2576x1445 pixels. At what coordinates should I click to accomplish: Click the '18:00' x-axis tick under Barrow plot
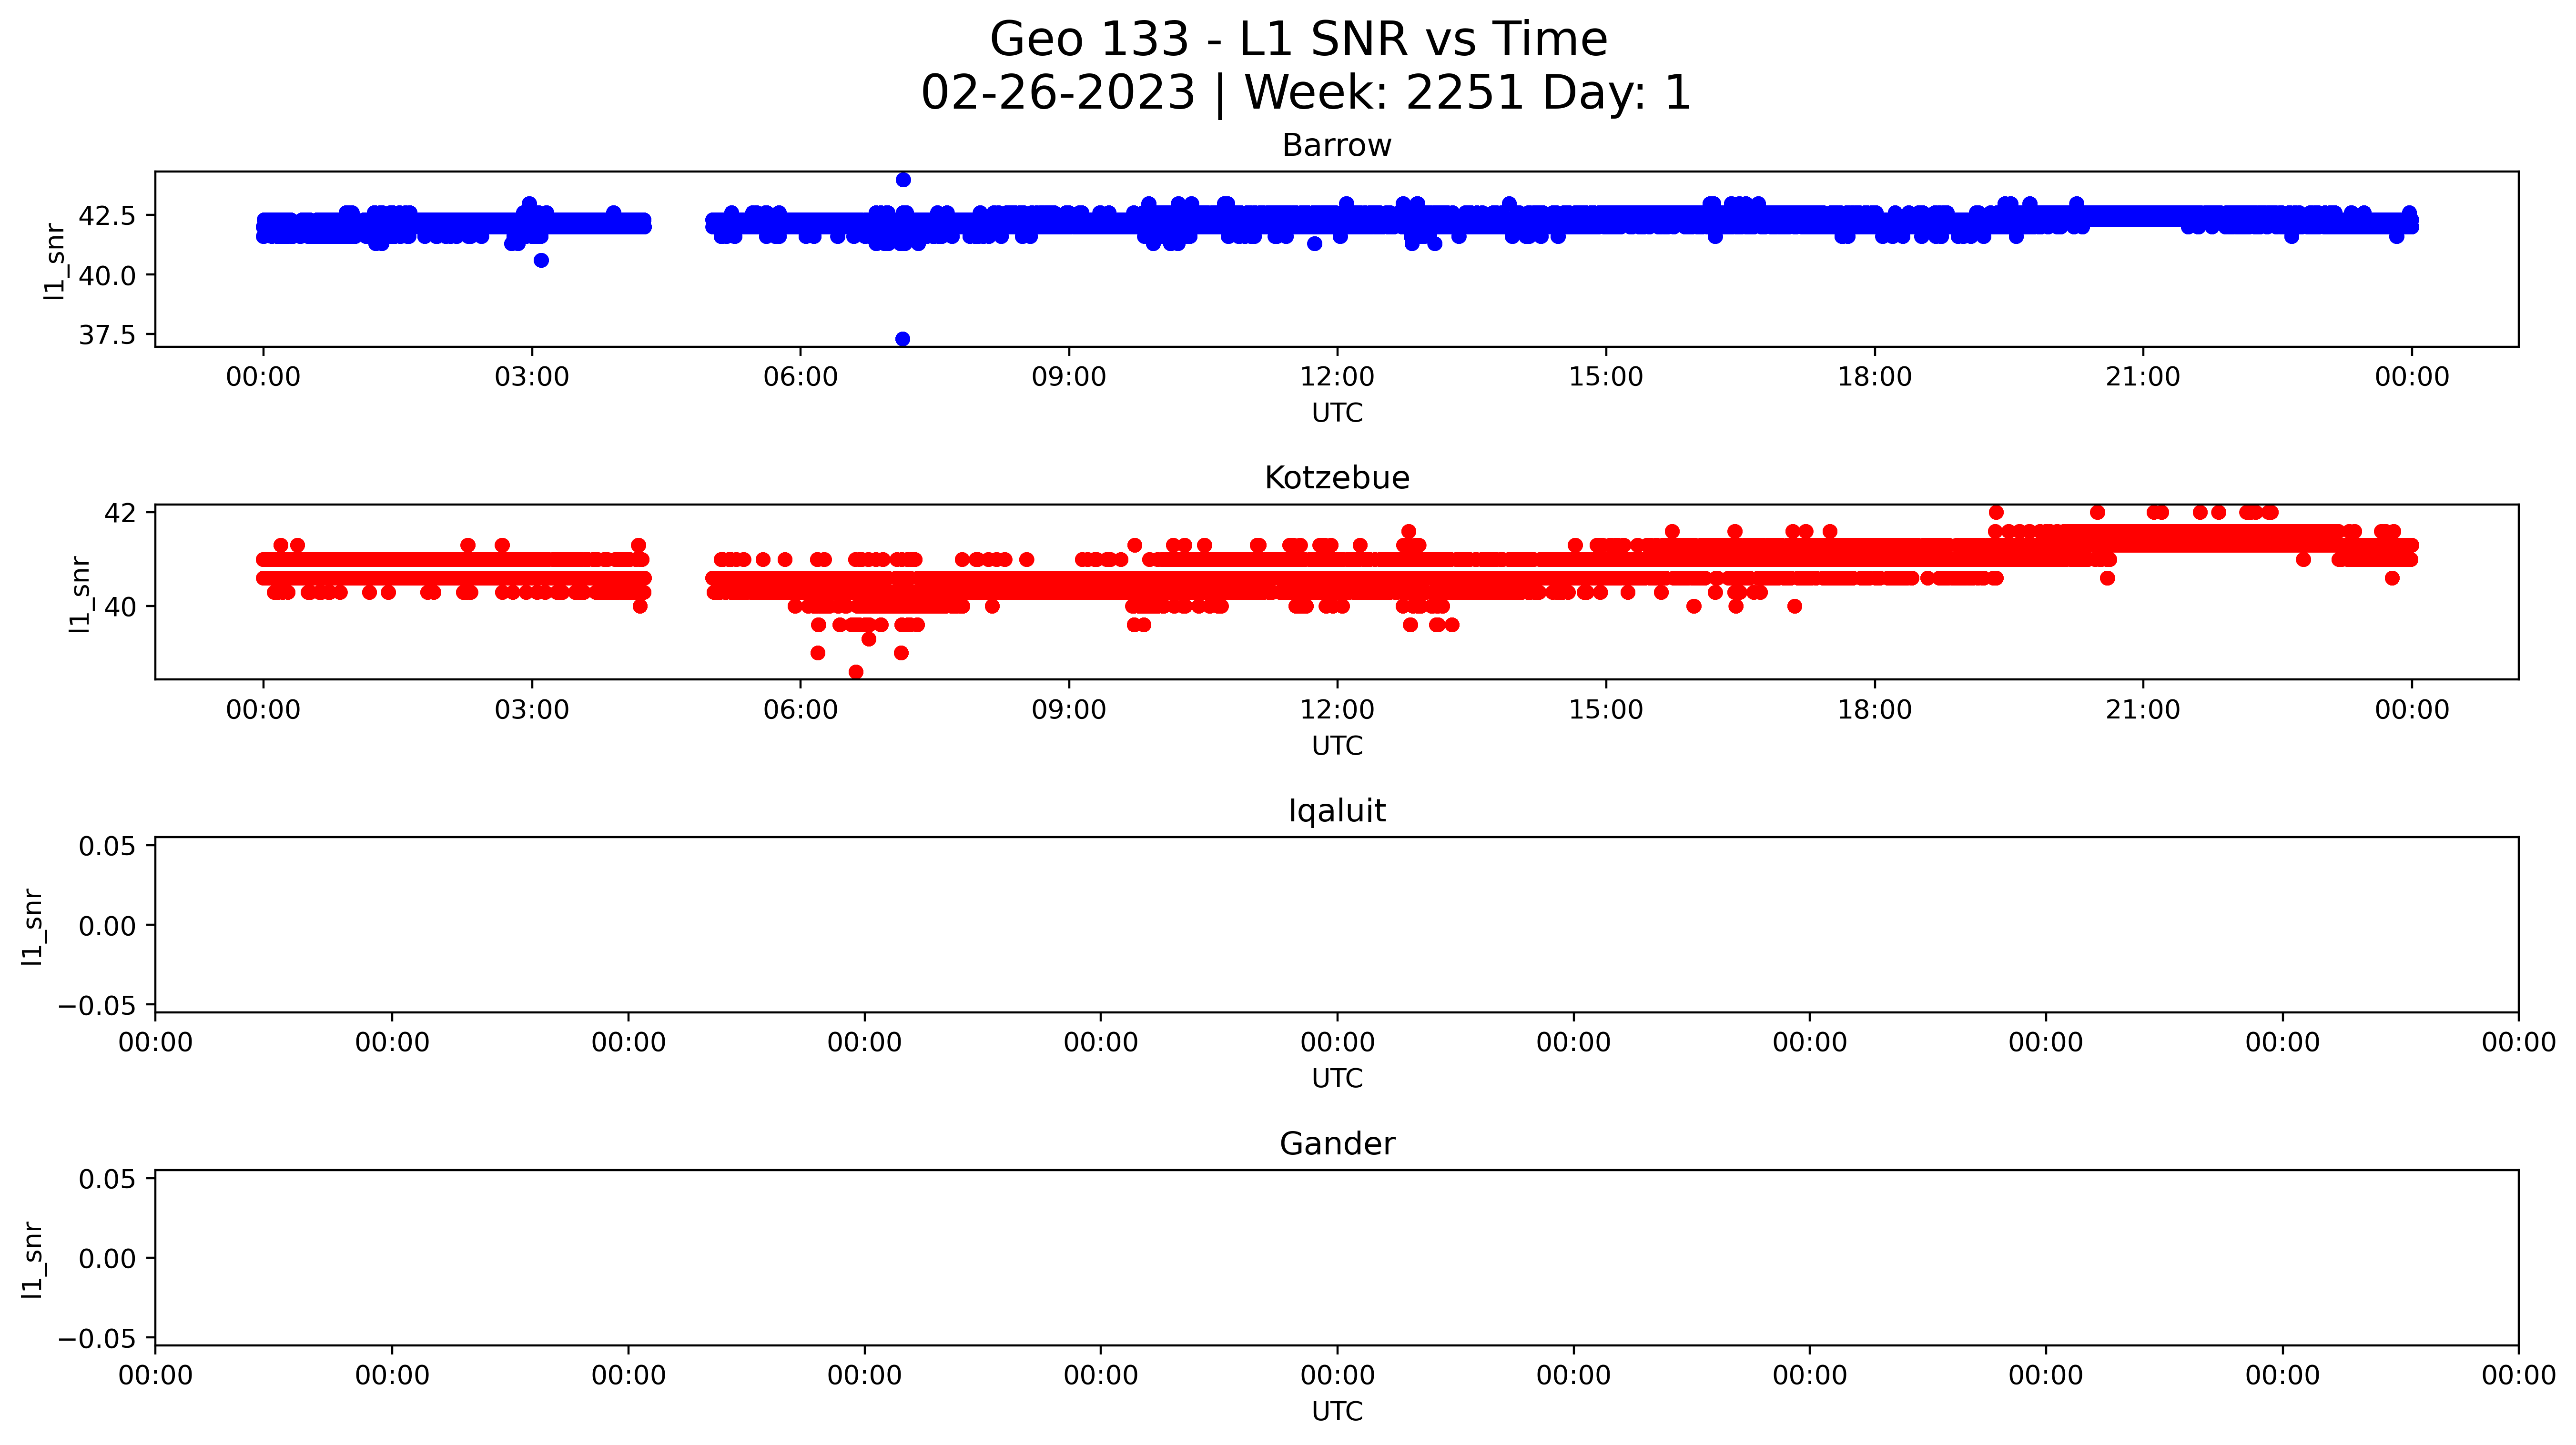pyautogui.click(x=1874, y=377)
